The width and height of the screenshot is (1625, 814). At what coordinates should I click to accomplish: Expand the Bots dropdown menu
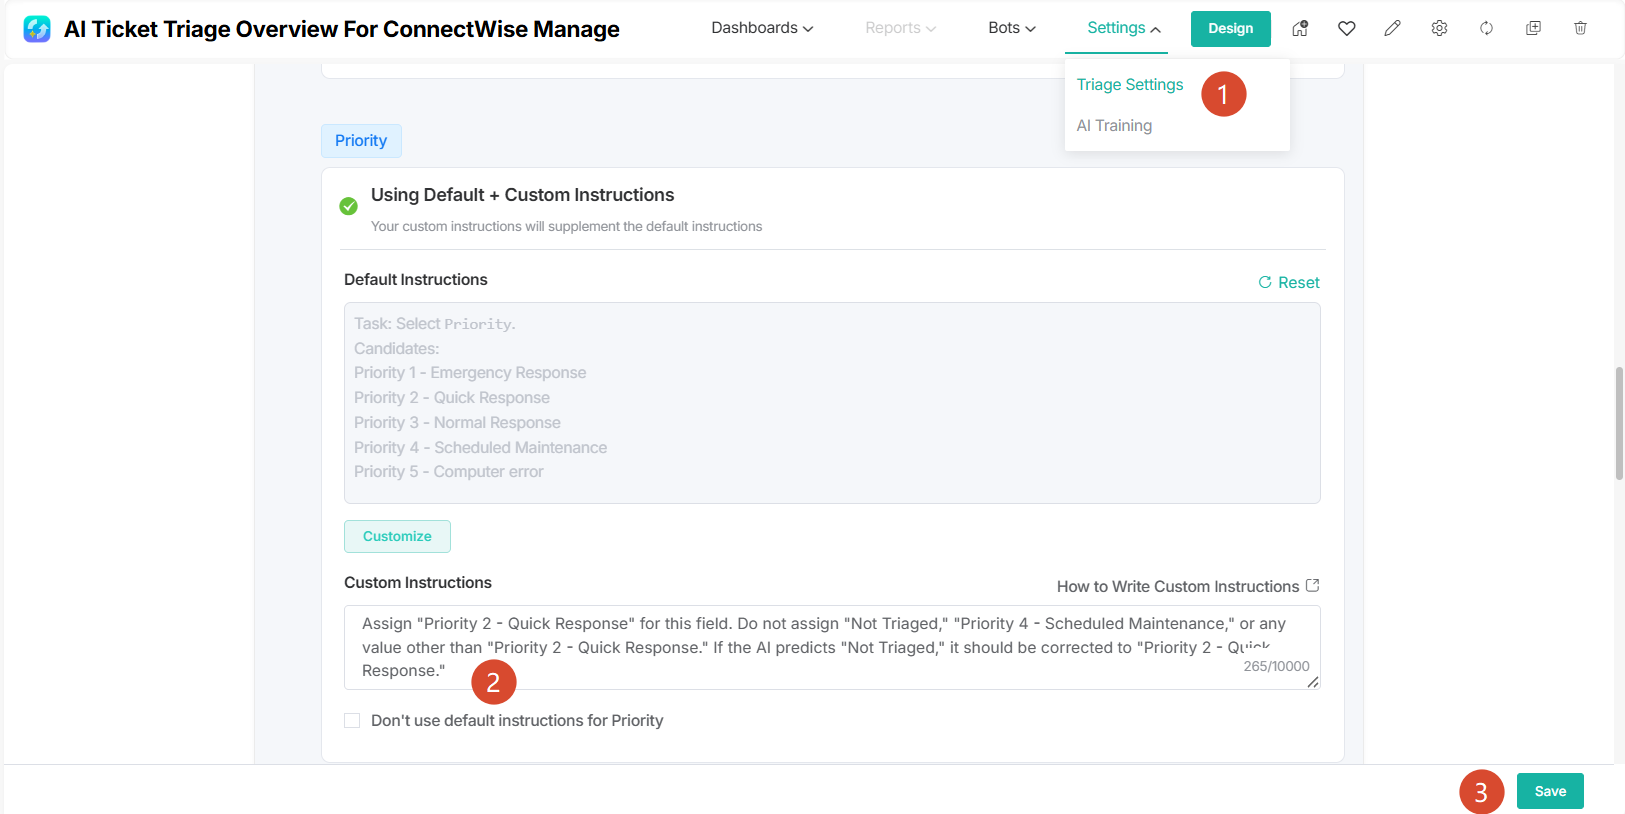click(x=1012, y=28)
